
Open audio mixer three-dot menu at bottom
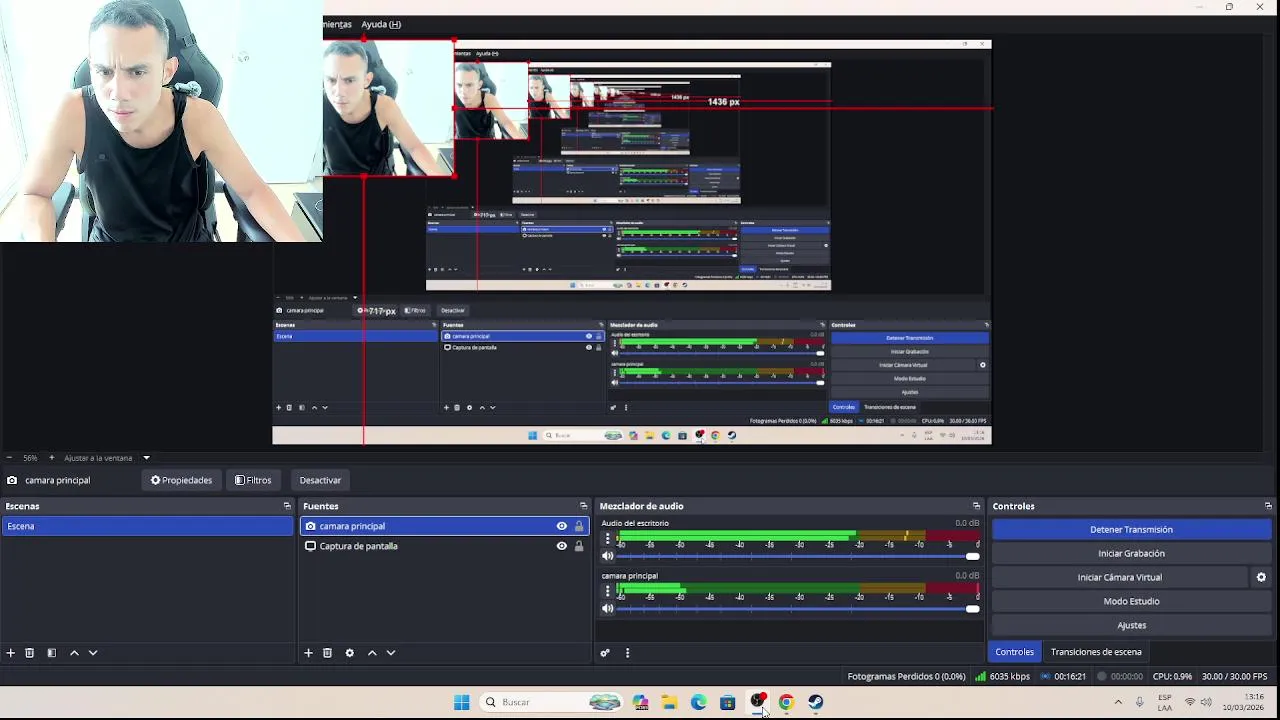point(627,653)
